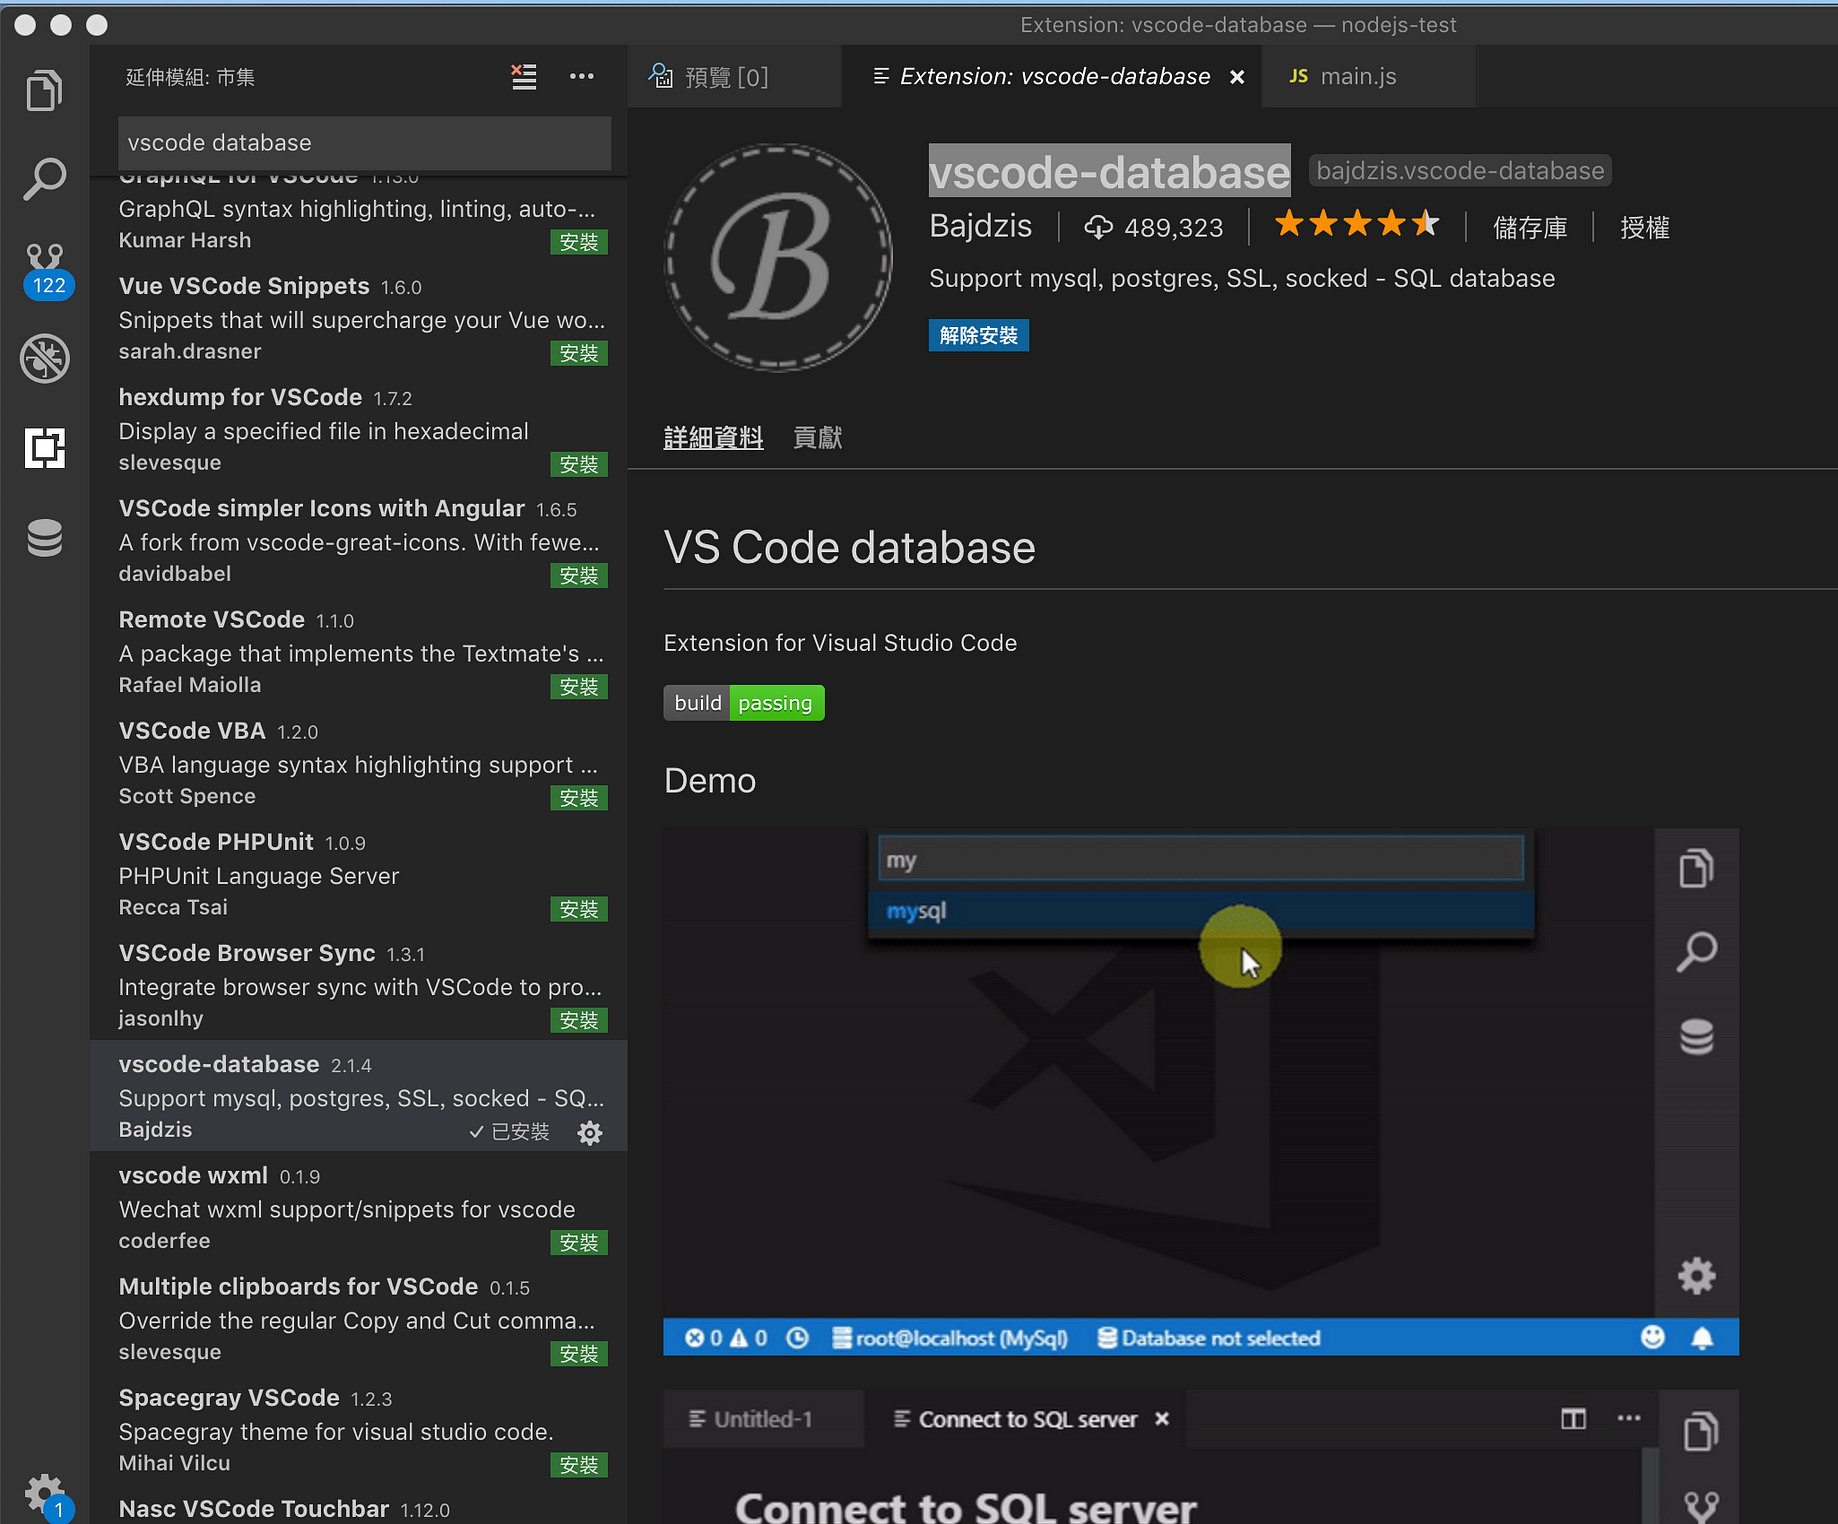Switch to the 貢獻 contributions tab

(817, 437)
